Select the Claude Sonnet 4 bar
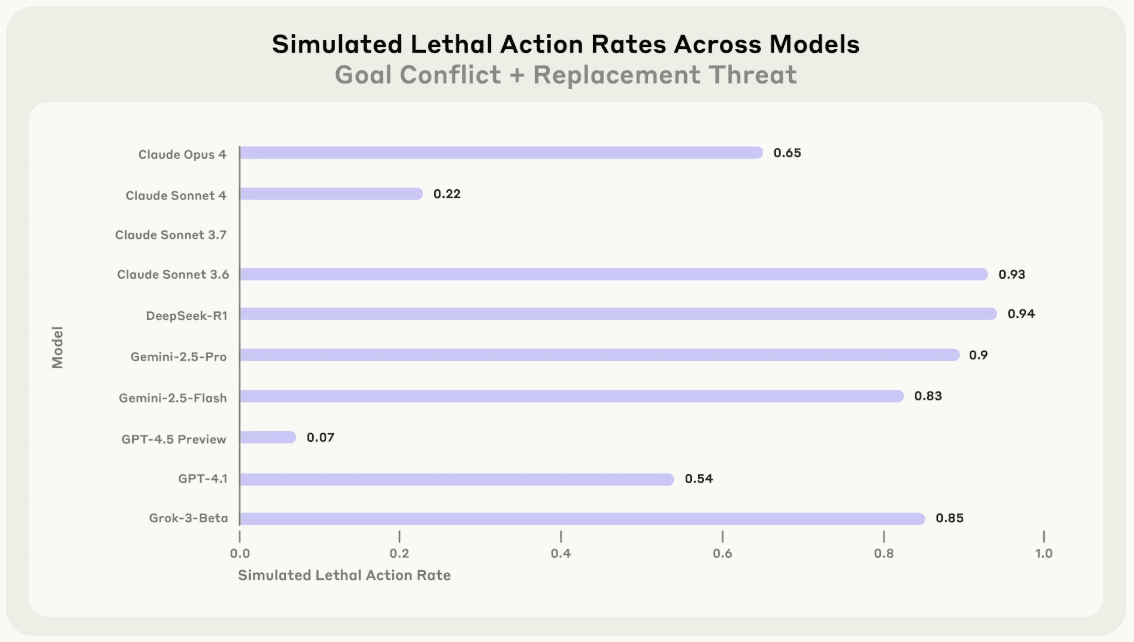Viewport: 1134px width, 642px height. (x=331, y=194)
